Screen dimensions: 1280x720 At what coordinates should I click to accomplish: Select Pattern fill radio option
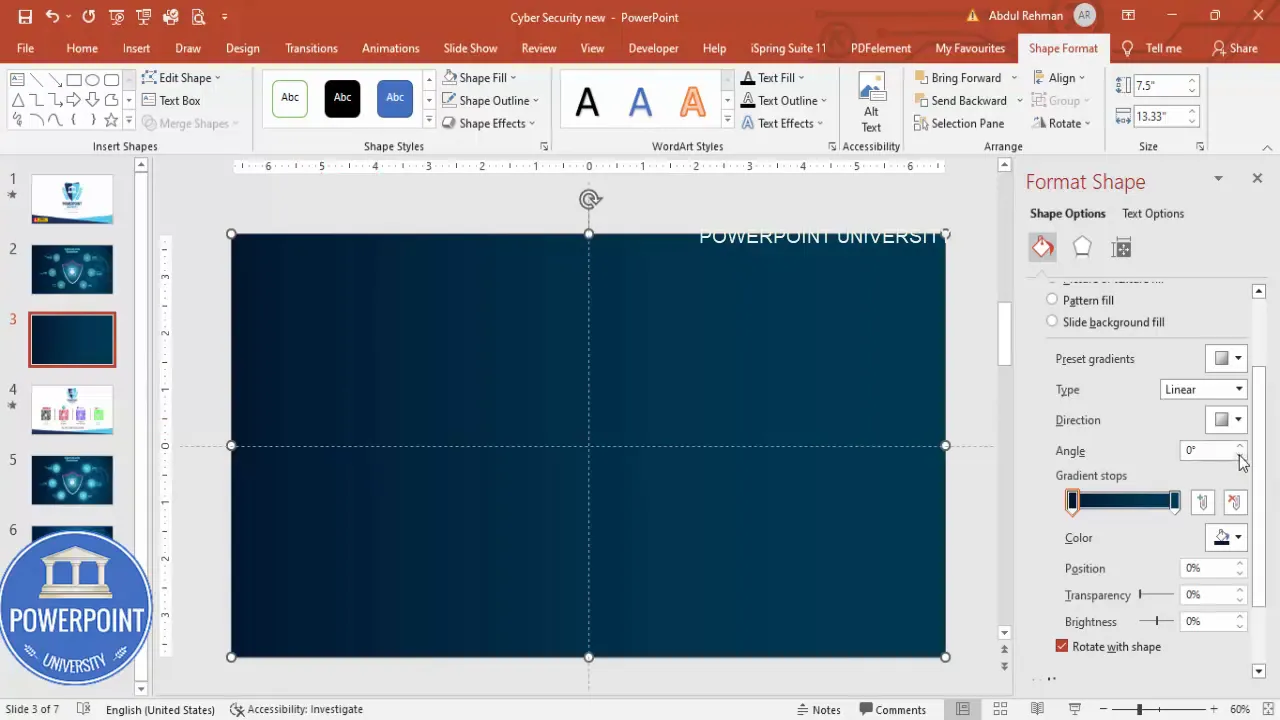1051,300
